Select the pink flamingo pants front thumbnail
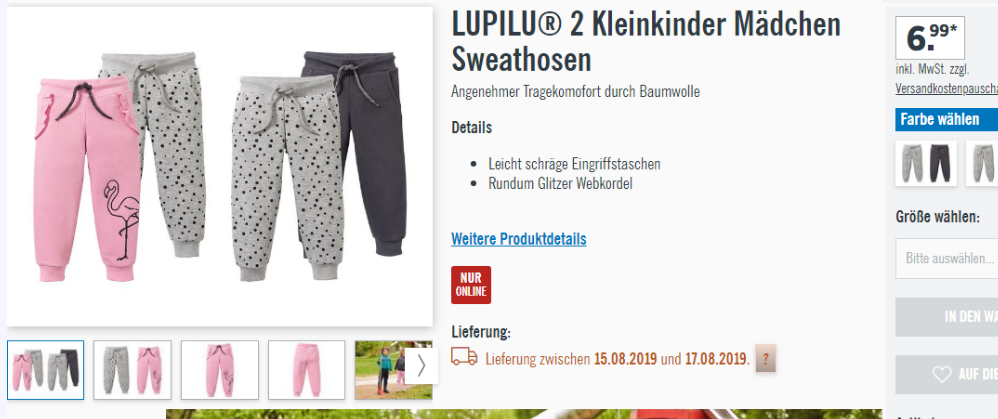Image resolution: width=998 pixels, height=419 pixels. coord(220,370)
